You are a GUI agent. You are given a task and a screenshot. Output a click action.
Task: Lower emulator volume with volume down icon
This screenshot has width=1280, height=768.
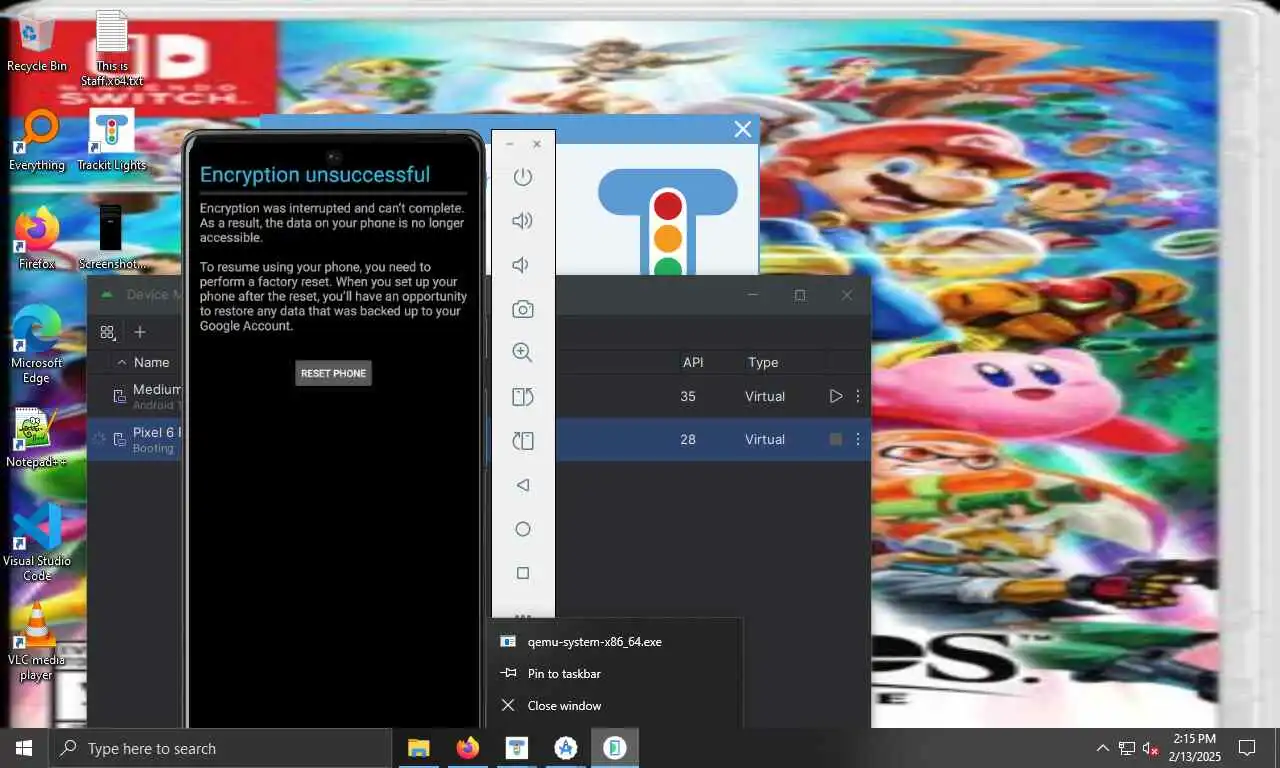(x=520, y=265)
